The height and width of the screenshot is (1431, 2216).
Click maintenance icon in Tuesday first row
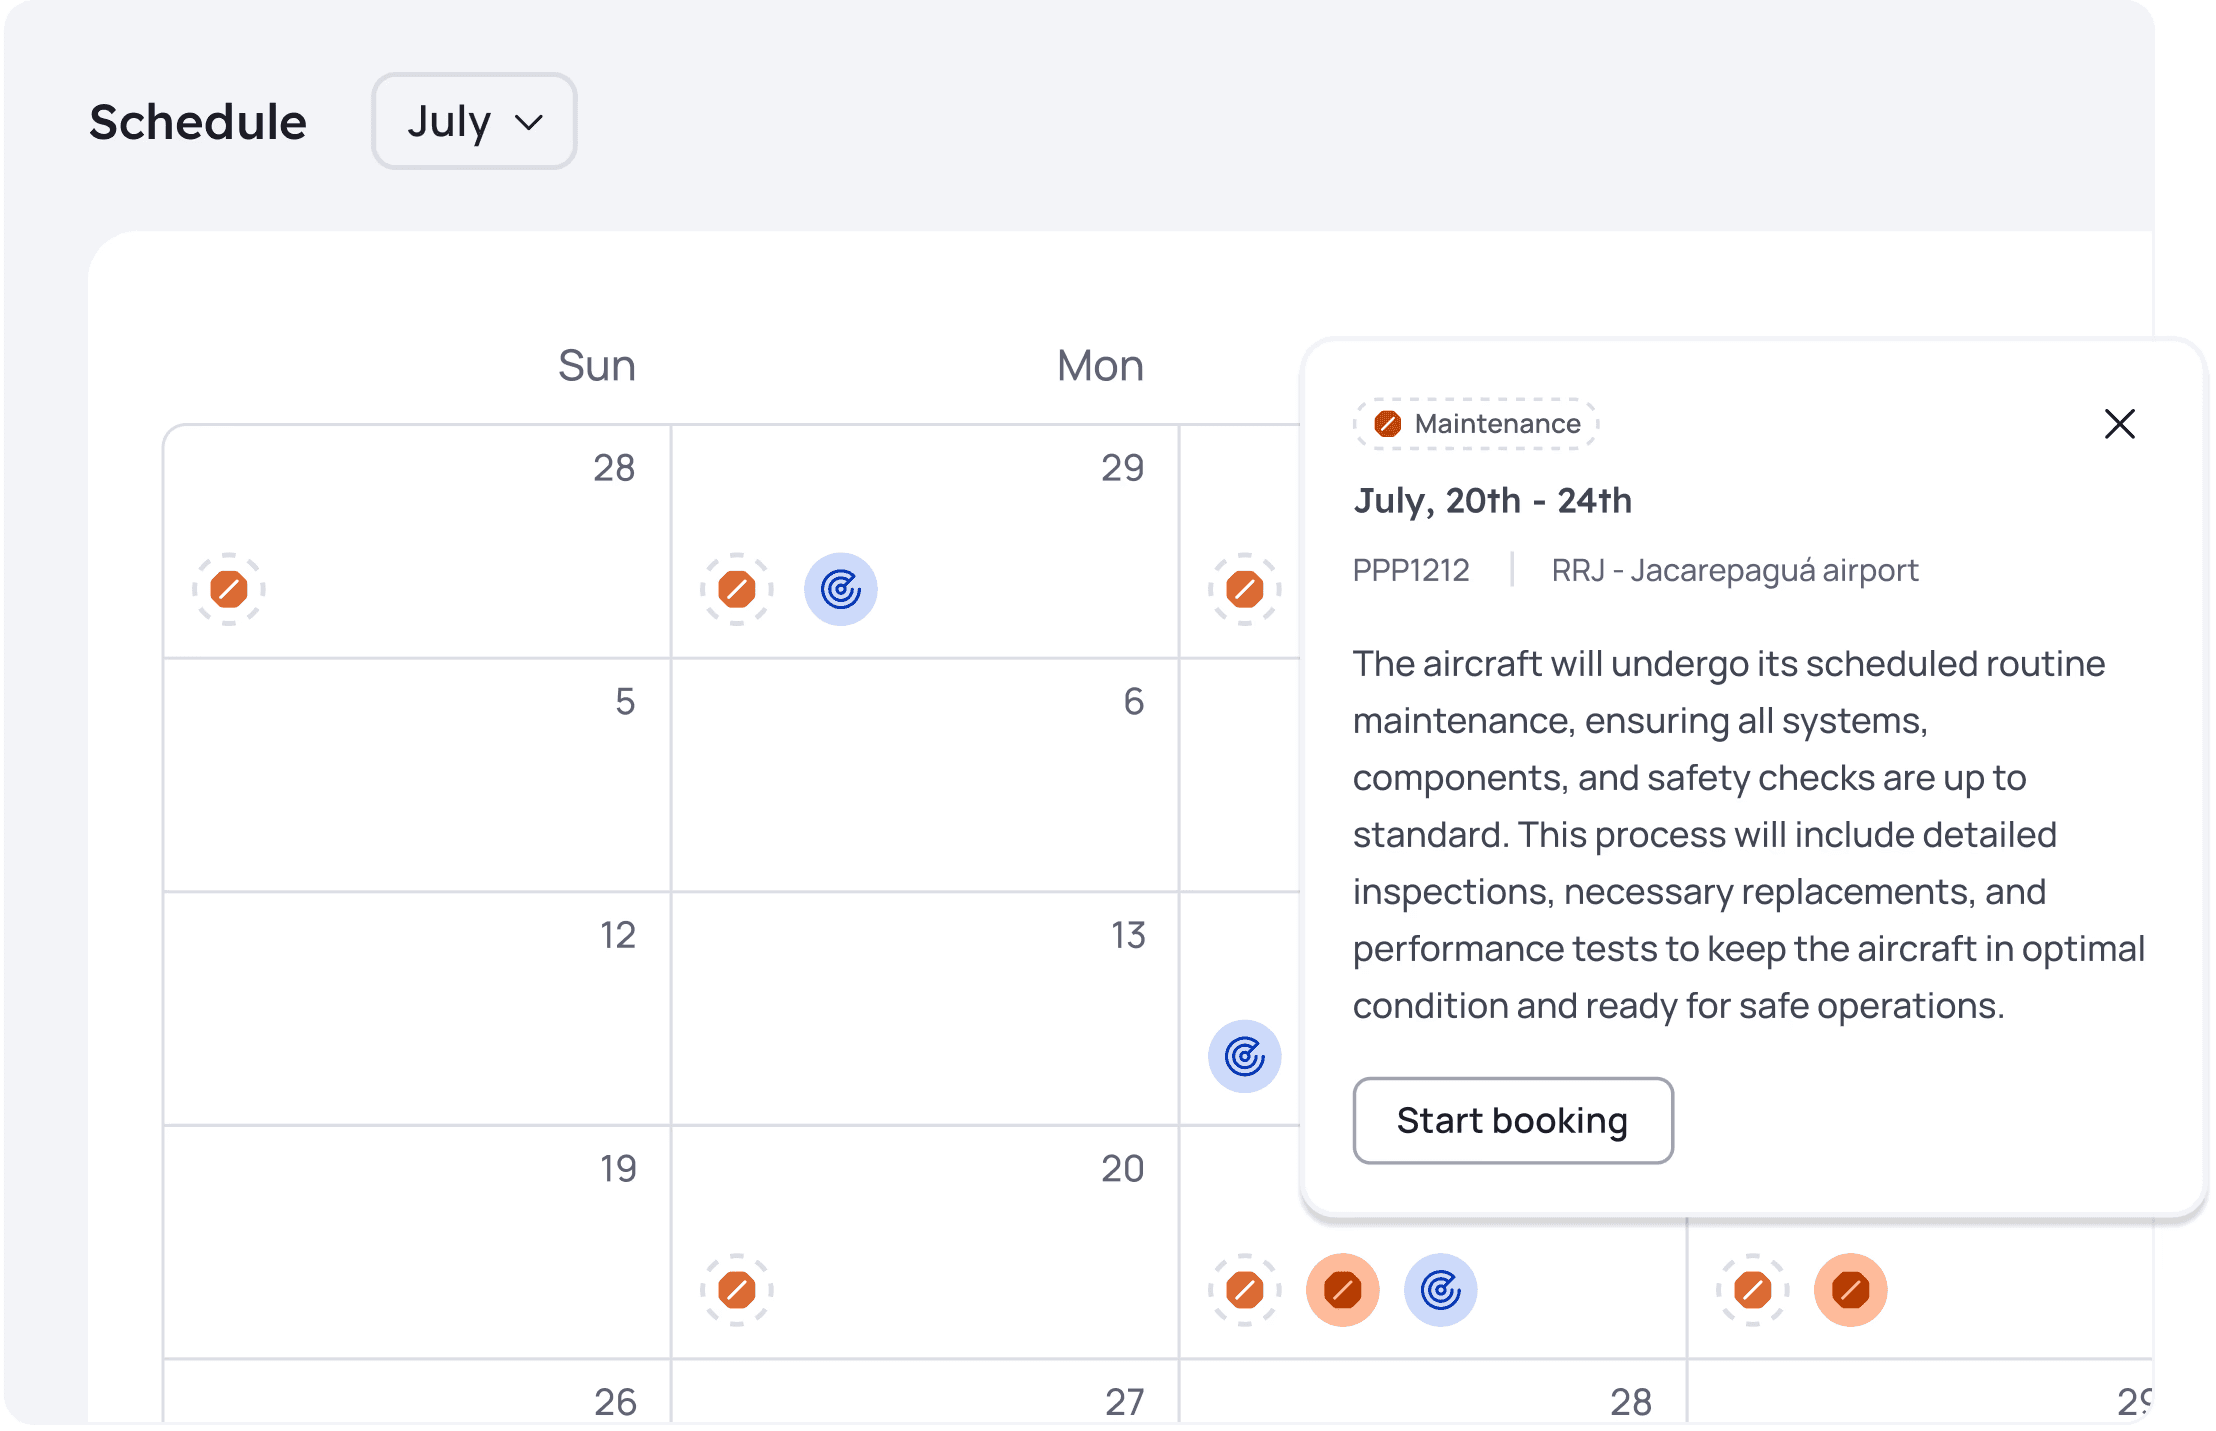point(1244,589)
